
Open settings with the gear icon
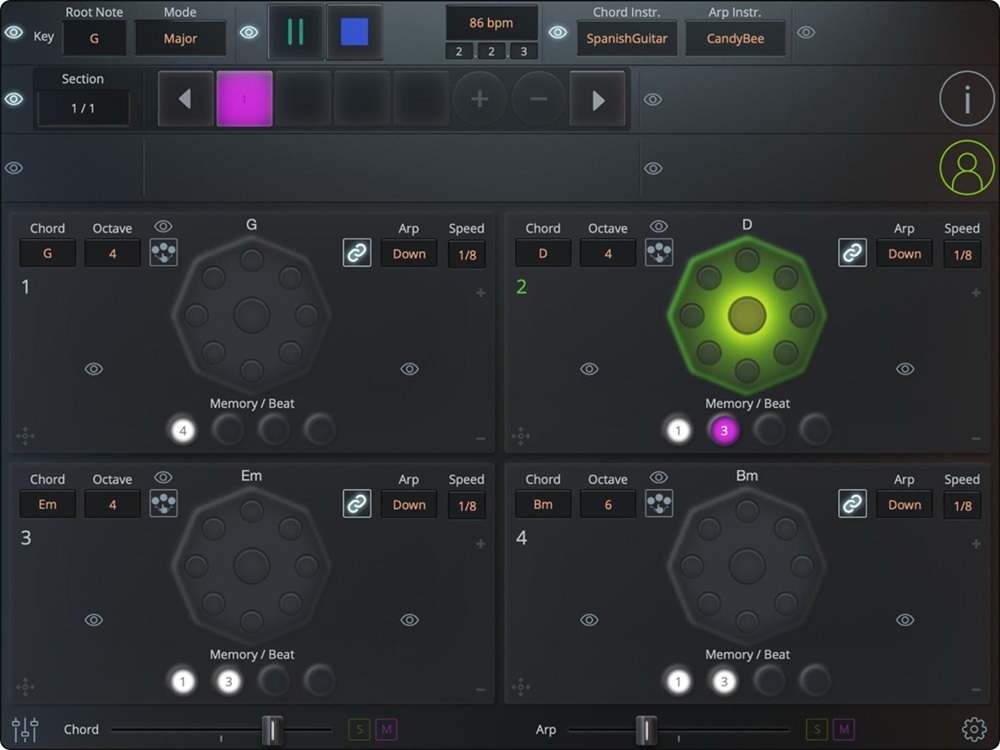click(x=974, y=729)
